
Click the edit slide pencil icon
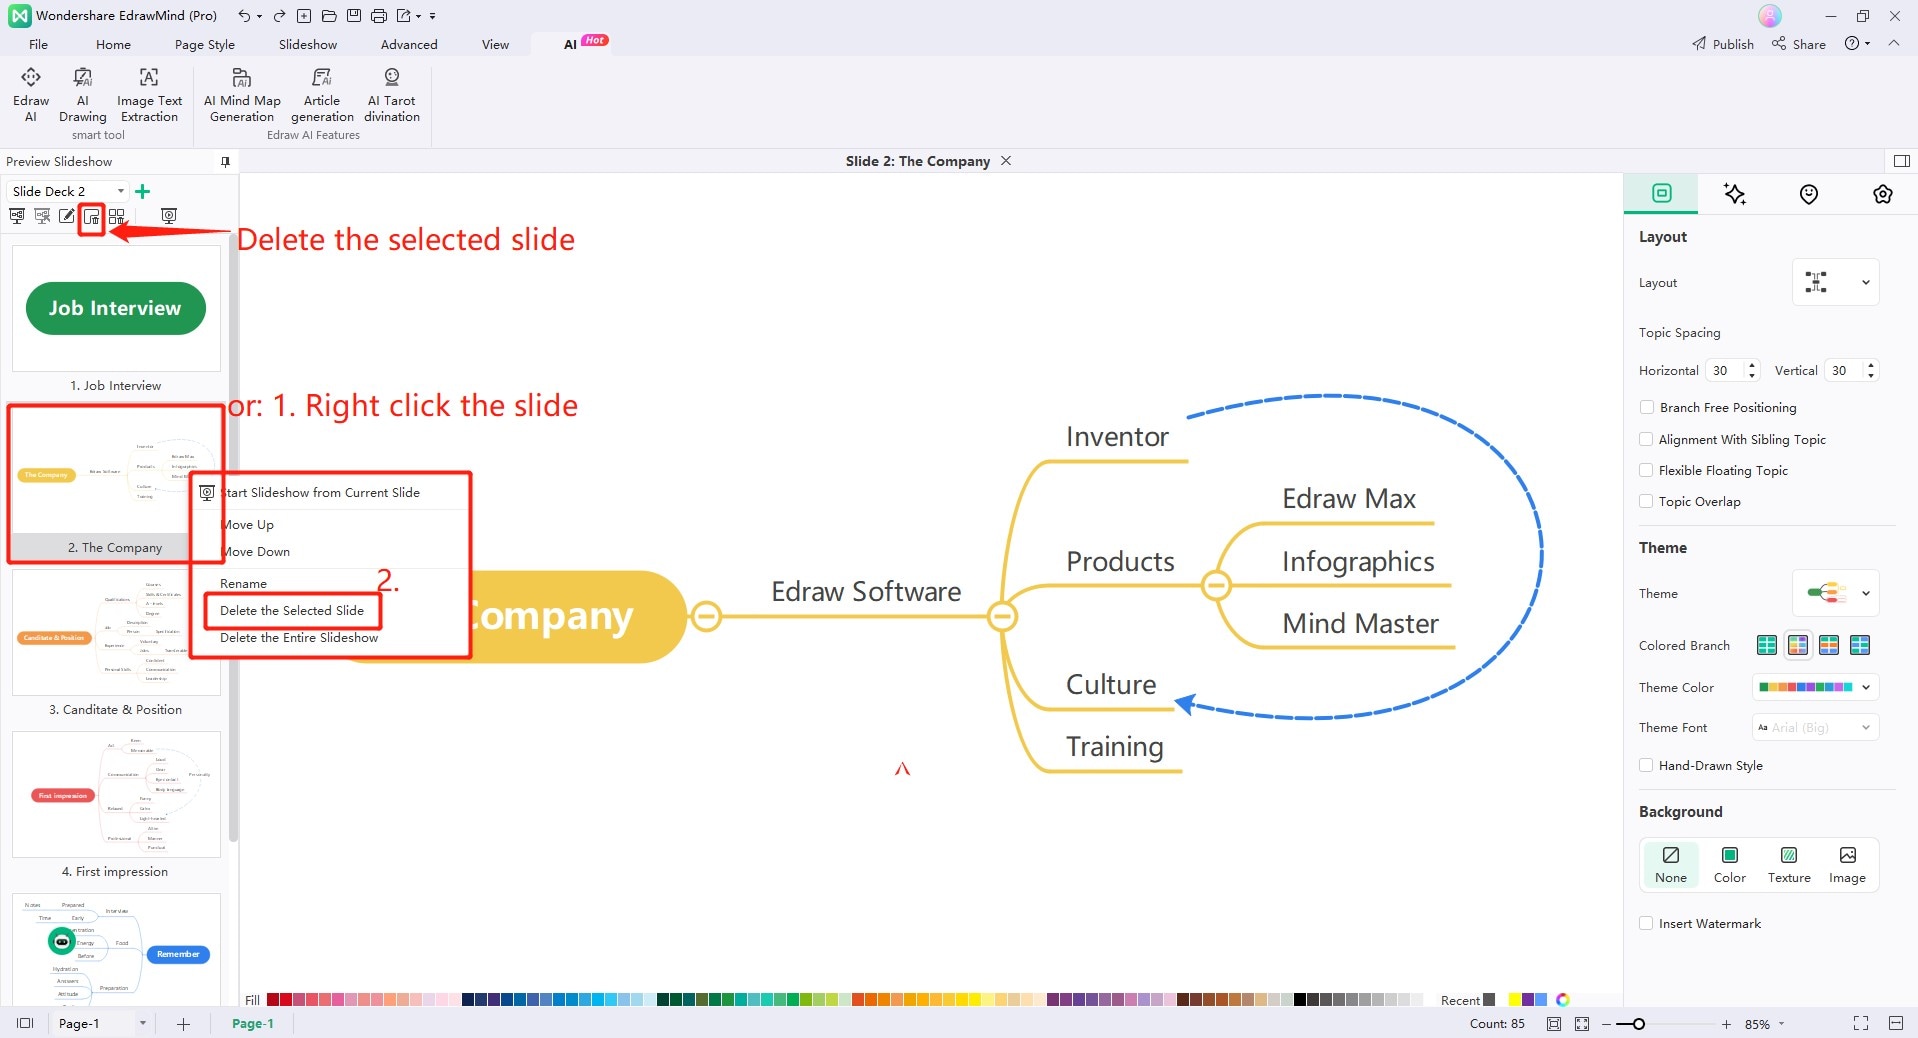(67, 216)
